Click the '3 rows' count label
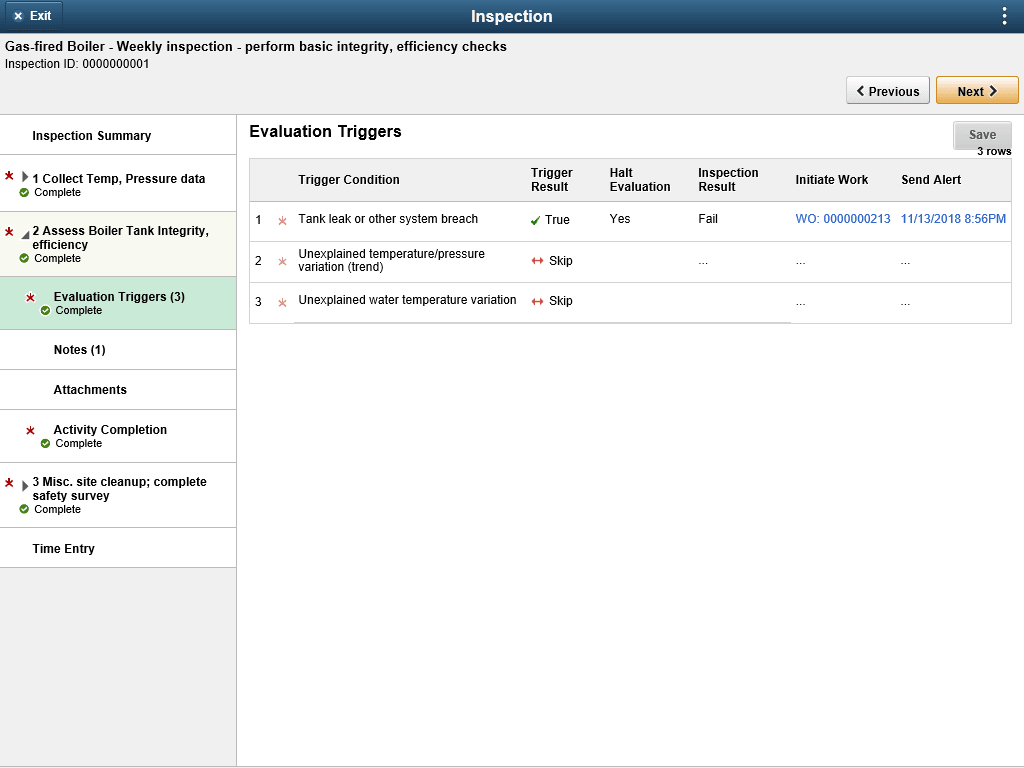Viewport: 1024px width, 768px height. pyautogui.click(x=994, y=152)
